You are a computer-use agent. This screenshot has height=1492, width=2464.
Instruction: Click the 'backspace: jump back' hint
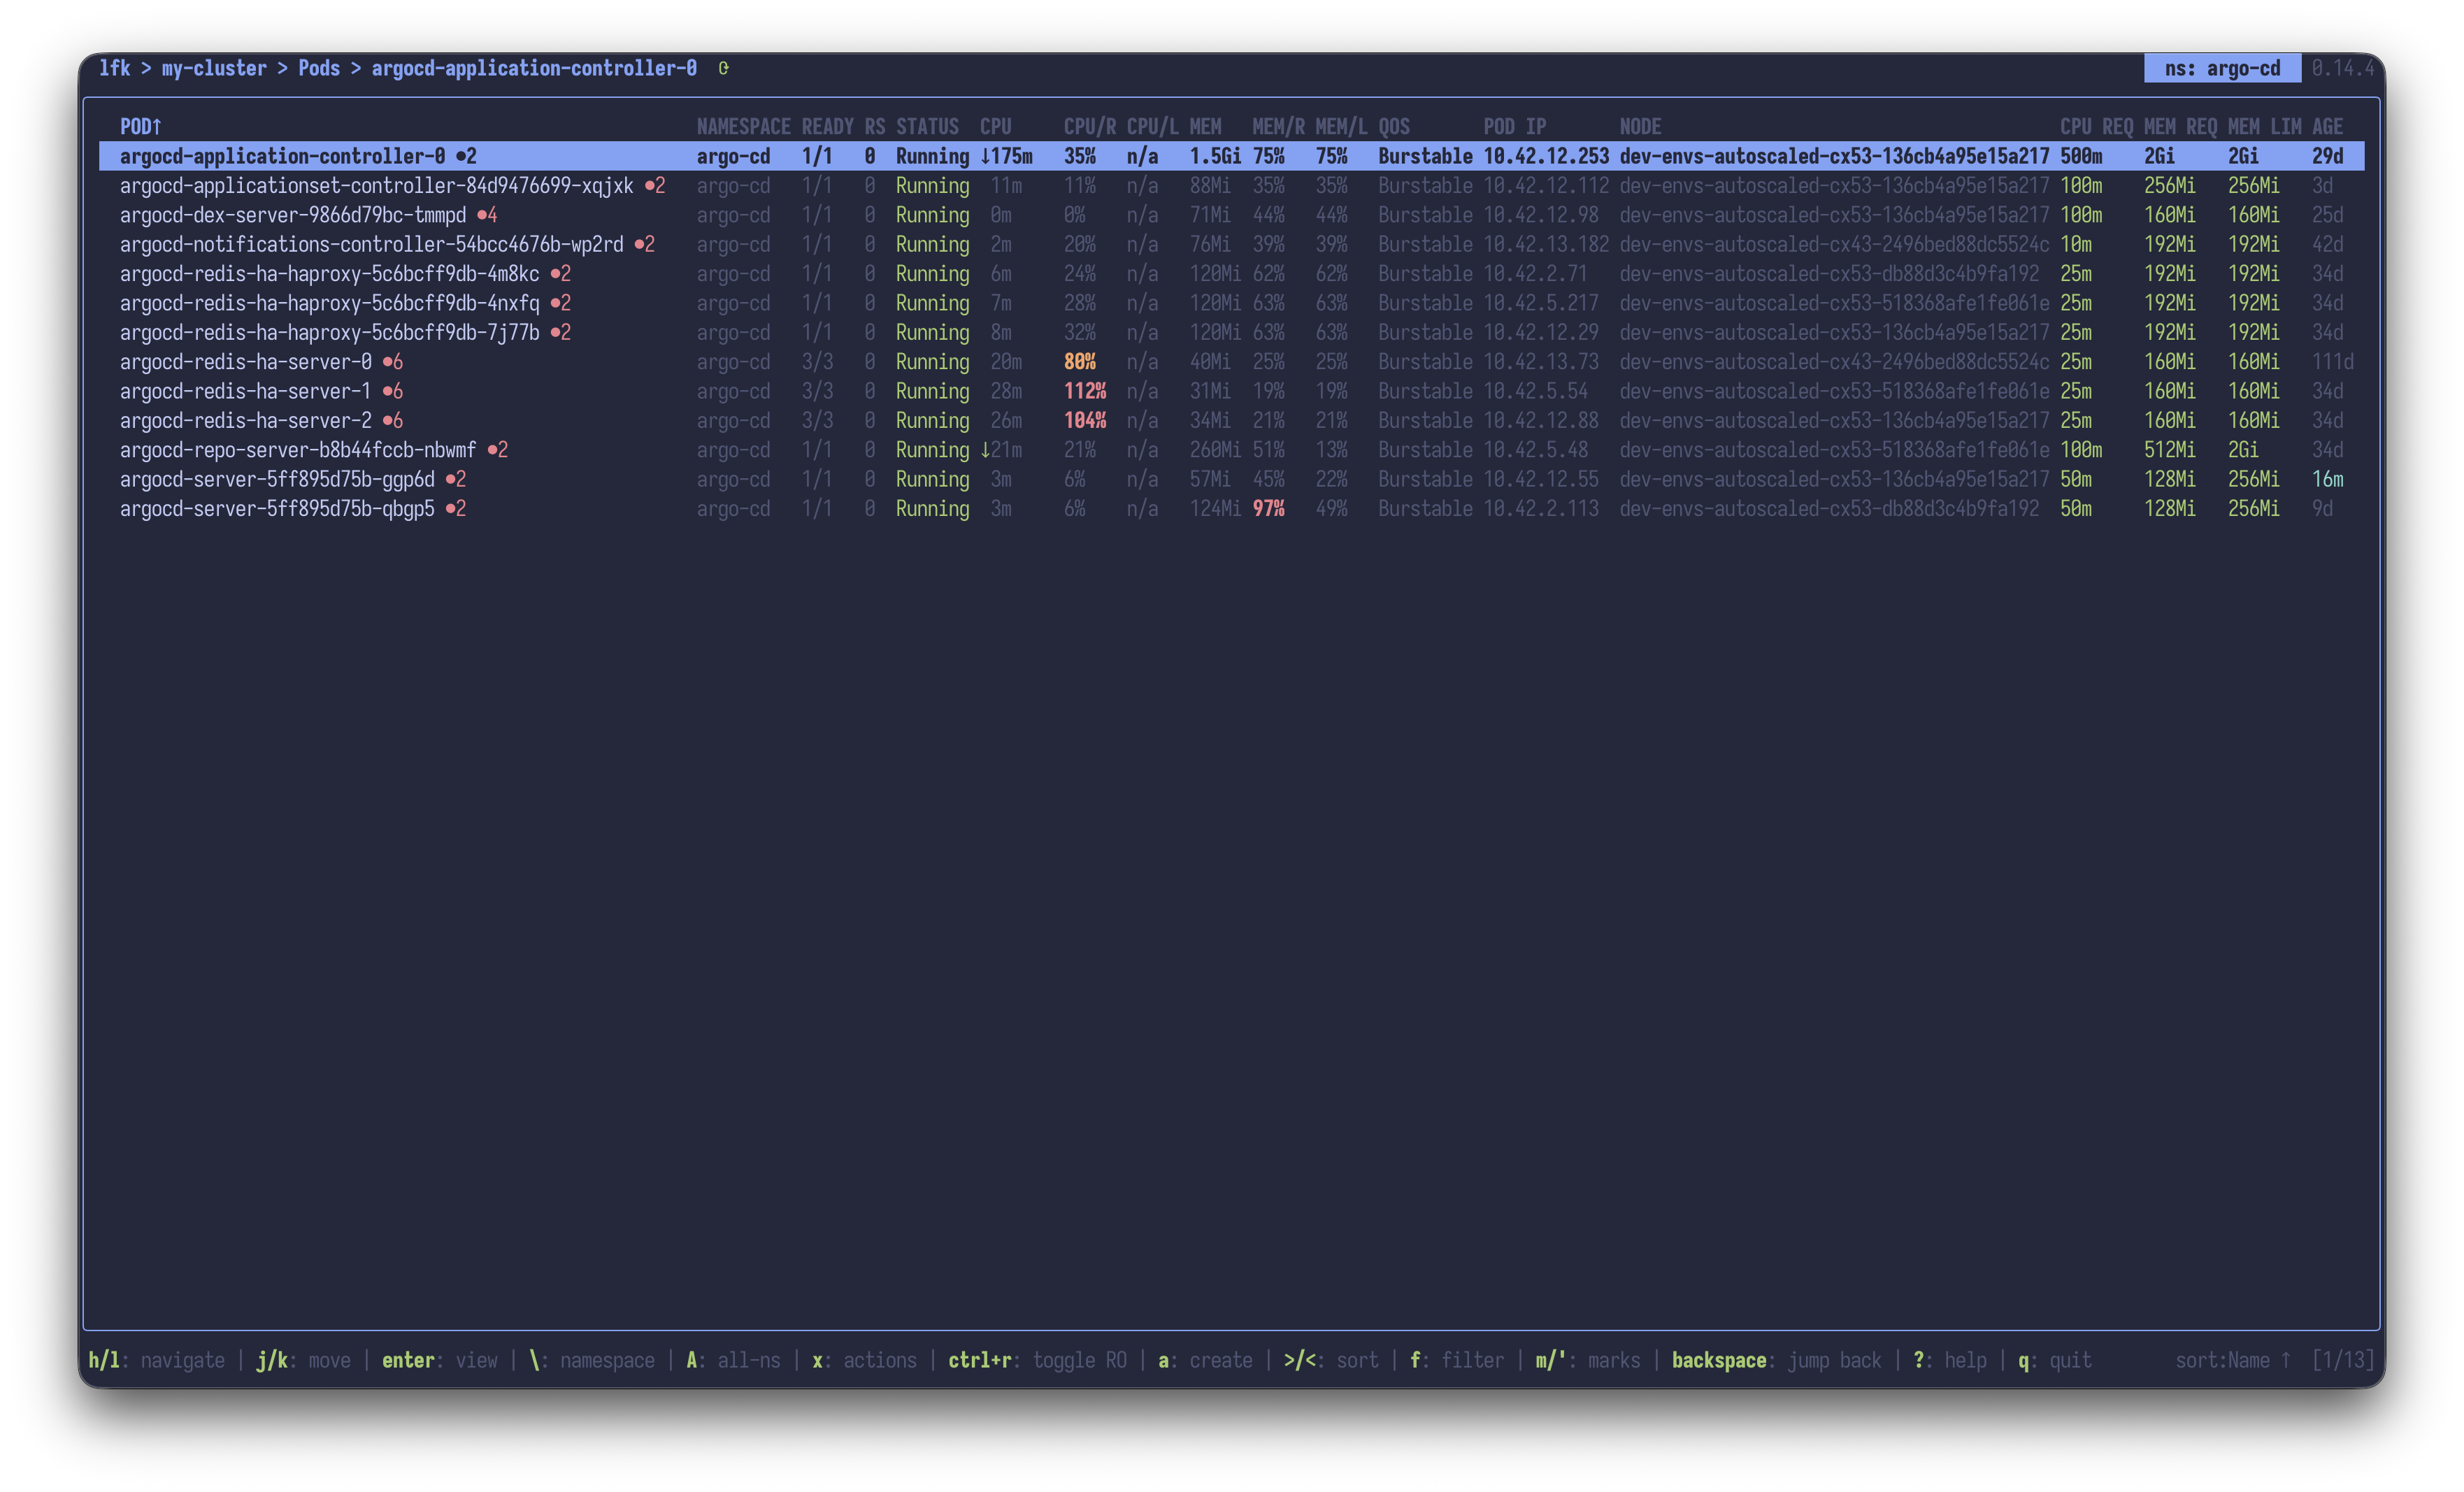click(x=1776, y=1360)
